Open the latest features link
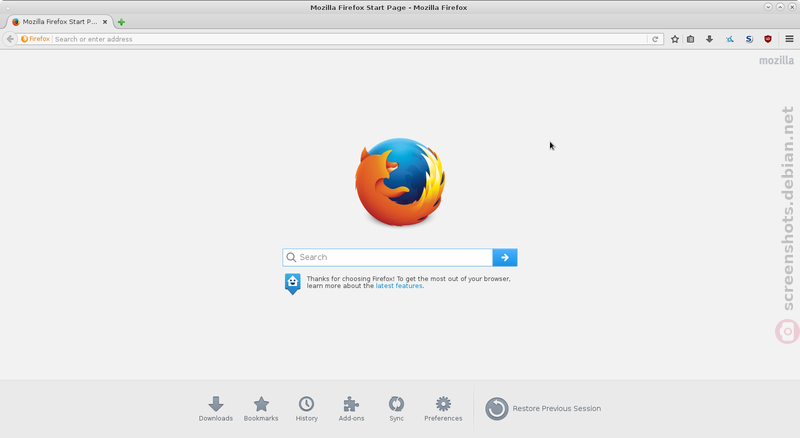Image resolution: width=800 pixels, height=438 pixels. [399, 286]
